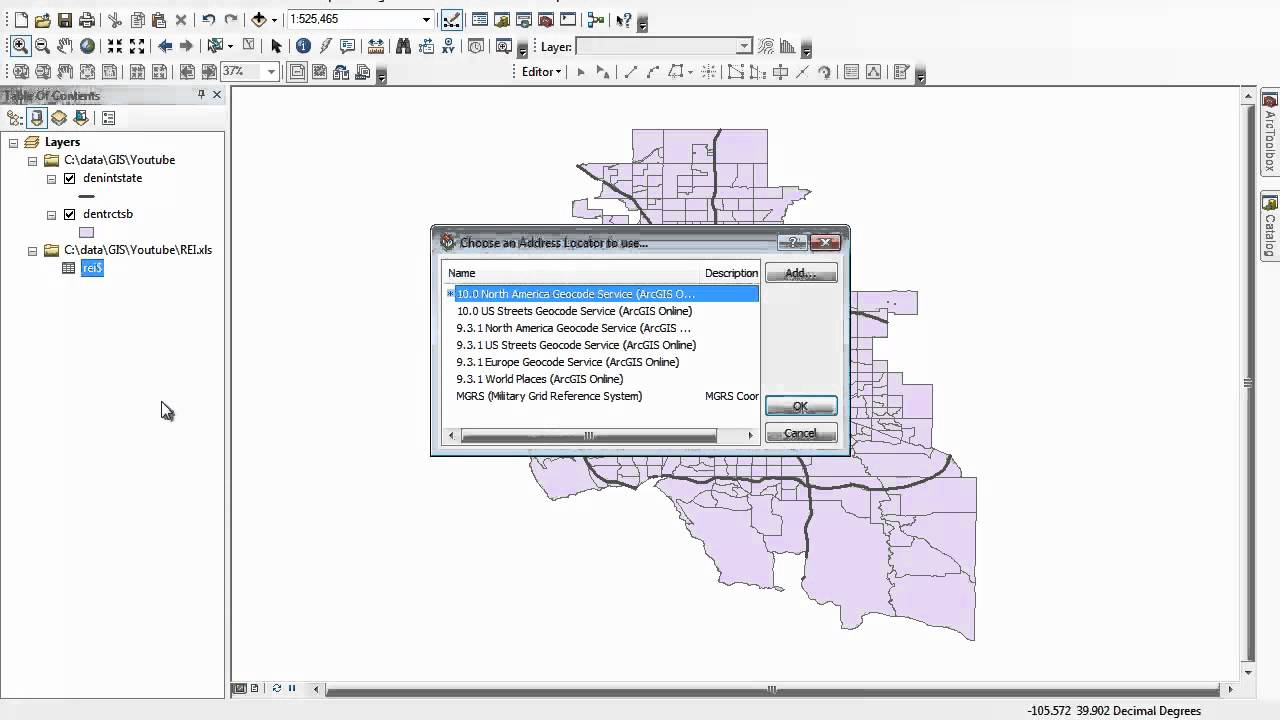Image resolution: width=1280 pixels, height=720 pixels.
Task: Click the Refresh view button below map
Action: click(277, 688)
